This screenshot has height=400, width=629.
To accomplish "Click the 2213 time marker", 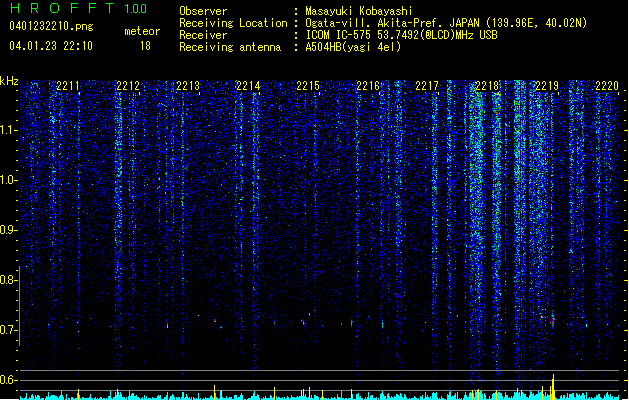I will [188, 85].
